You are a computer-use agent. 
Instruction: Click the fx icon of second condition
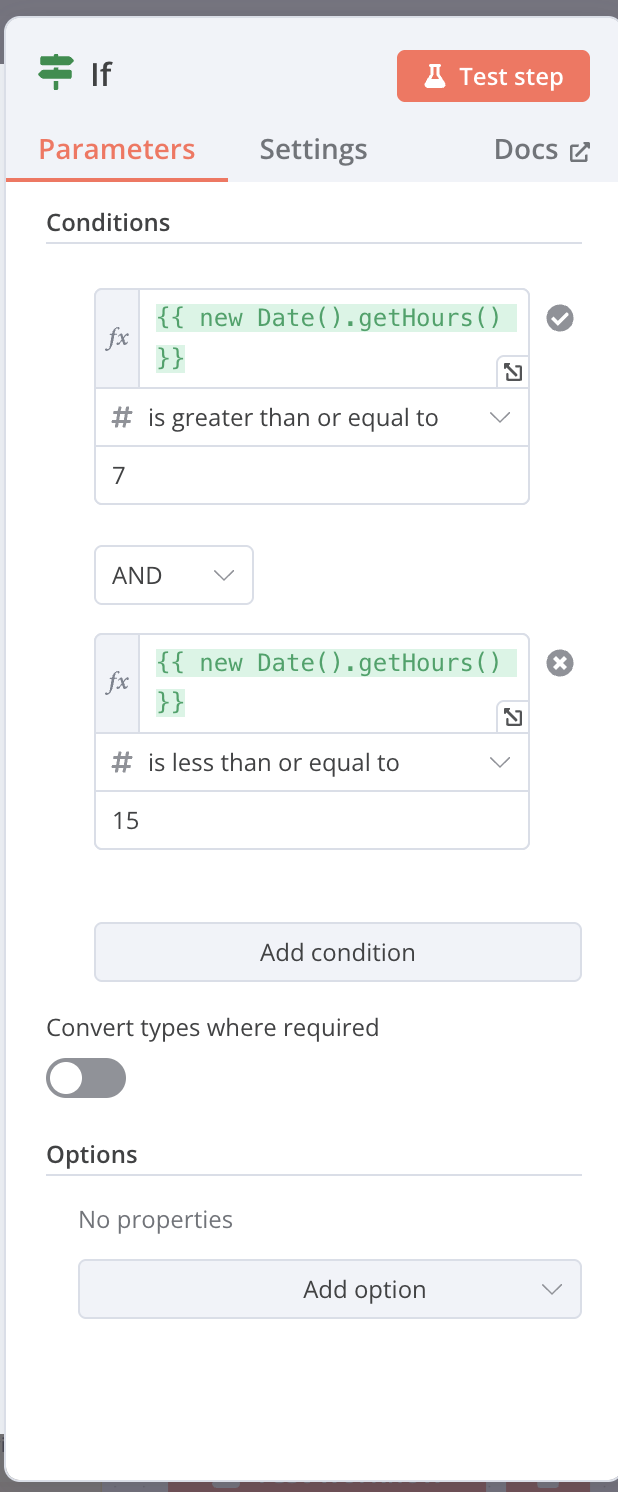118,683
